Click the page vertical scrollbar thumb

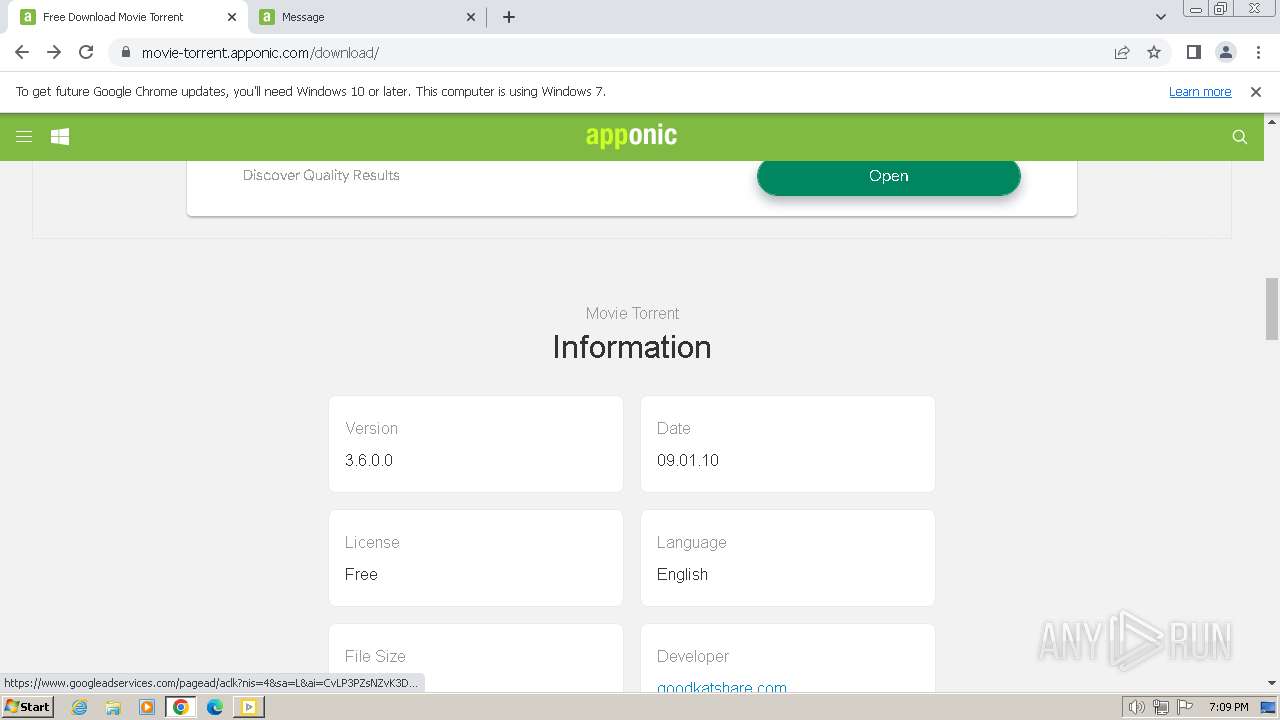click(1272, 309)
